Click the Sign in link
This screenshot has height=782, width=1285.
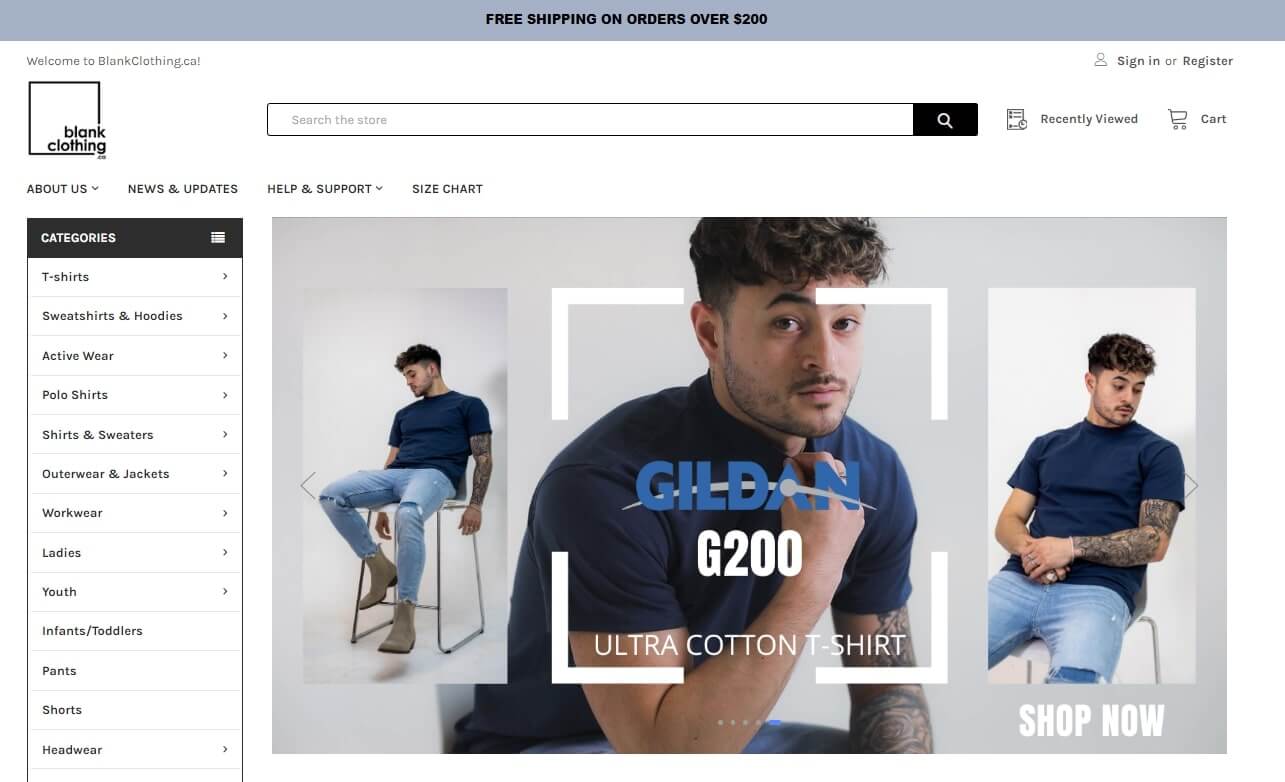coord(1138,61)
